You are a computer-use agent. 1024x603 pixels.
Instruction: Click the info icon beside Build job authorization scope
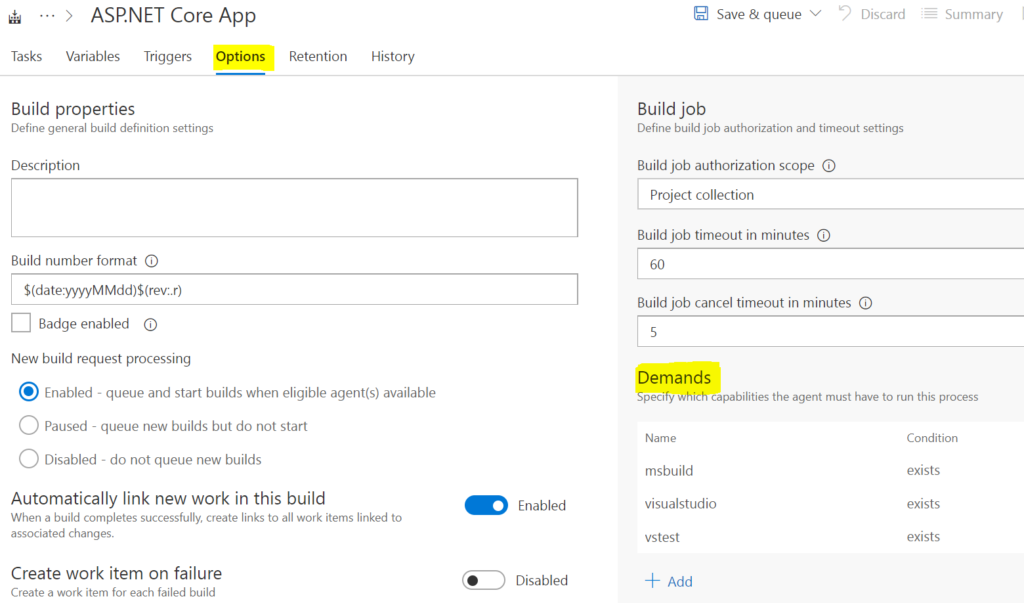(829, 166)
